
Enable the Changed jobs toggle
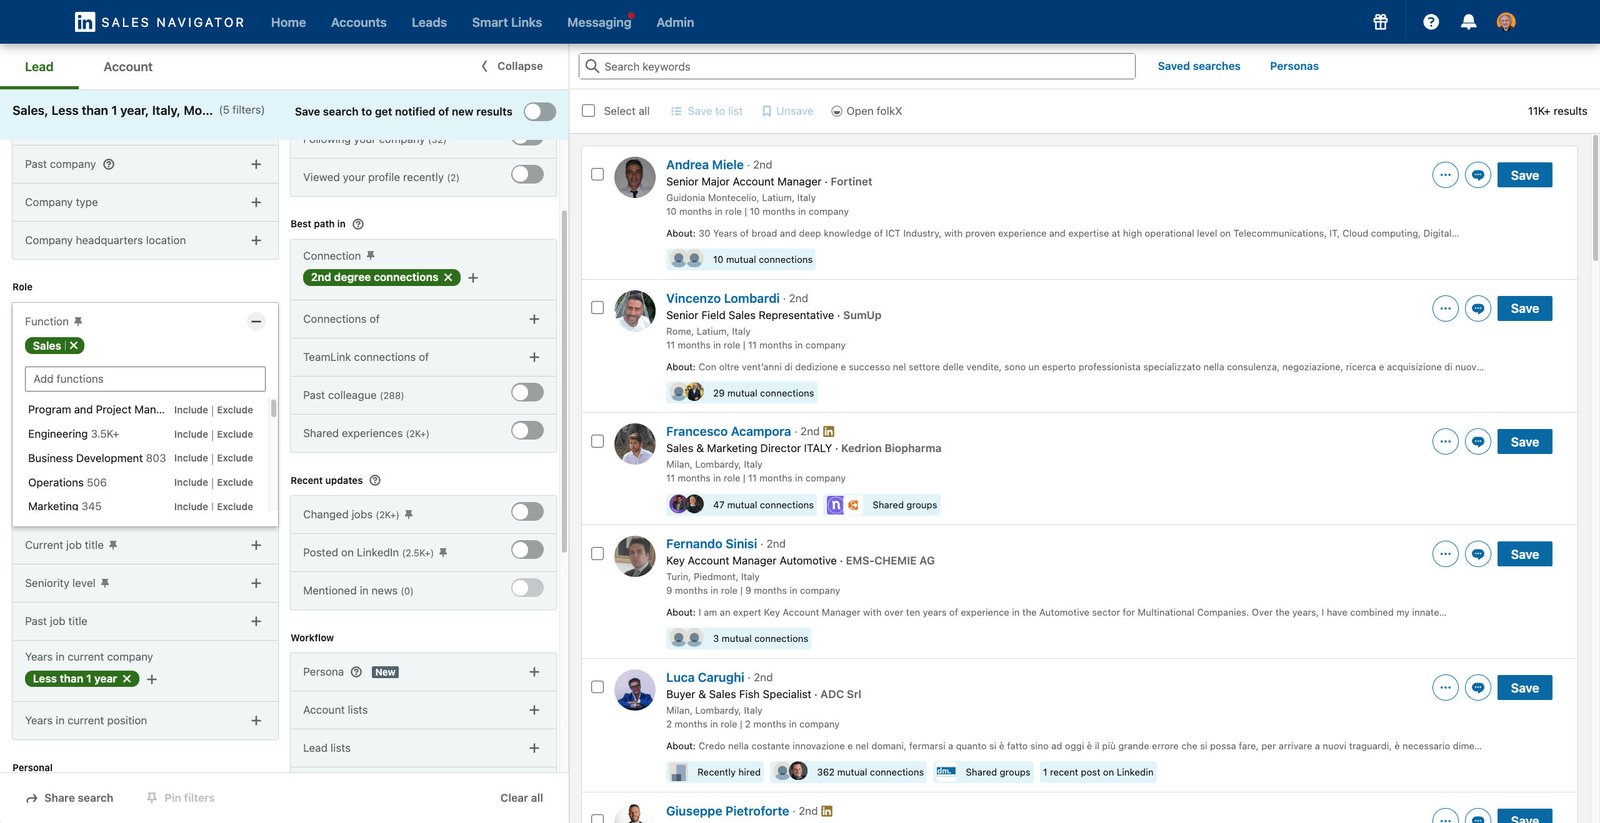click(x=527, y=512)
